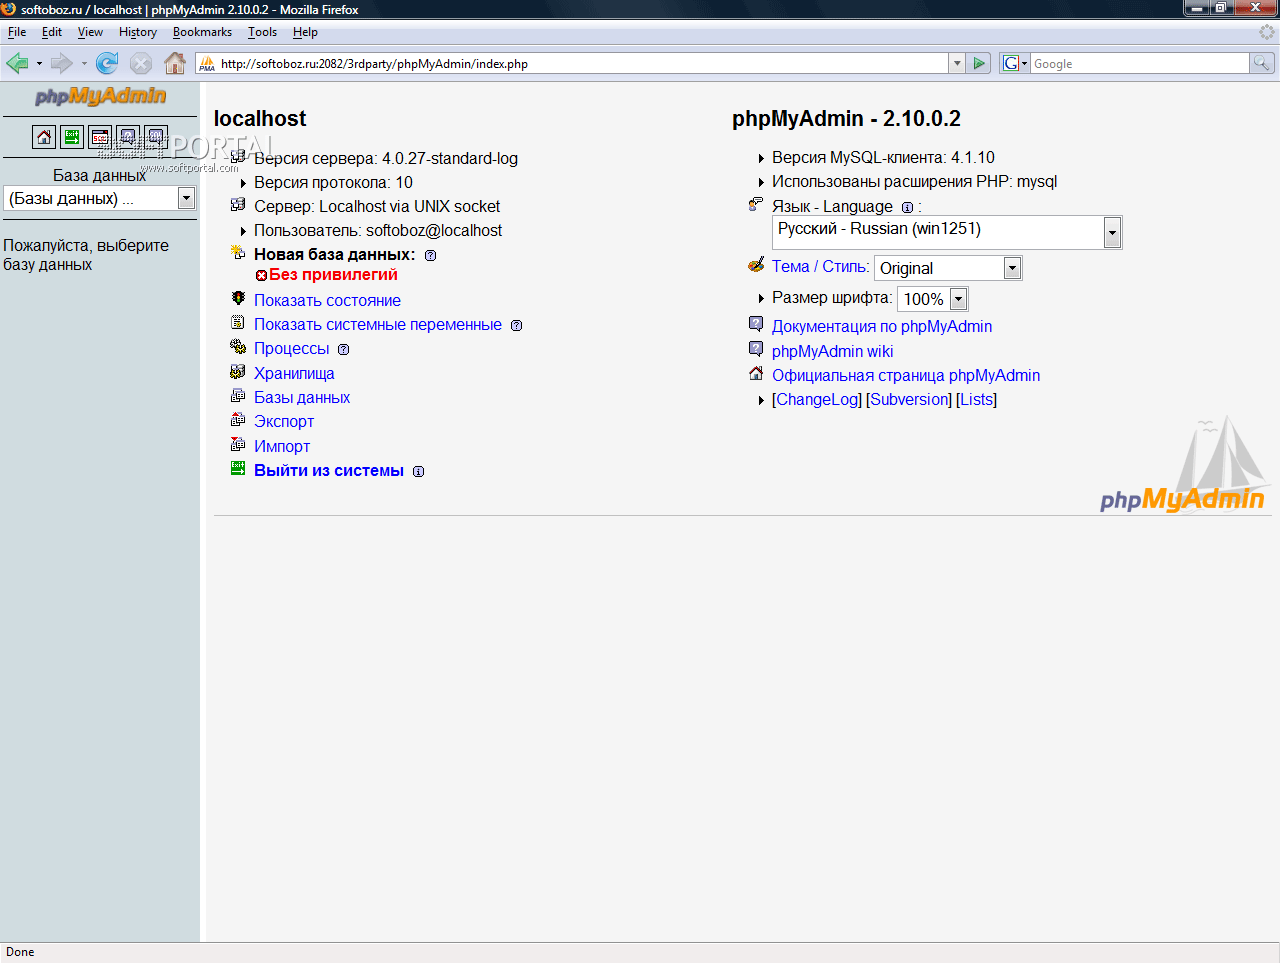Expand the address bar URL history arrow
Screen dimensions: 1280x964
pyautogui.click(x=957, y=63)
